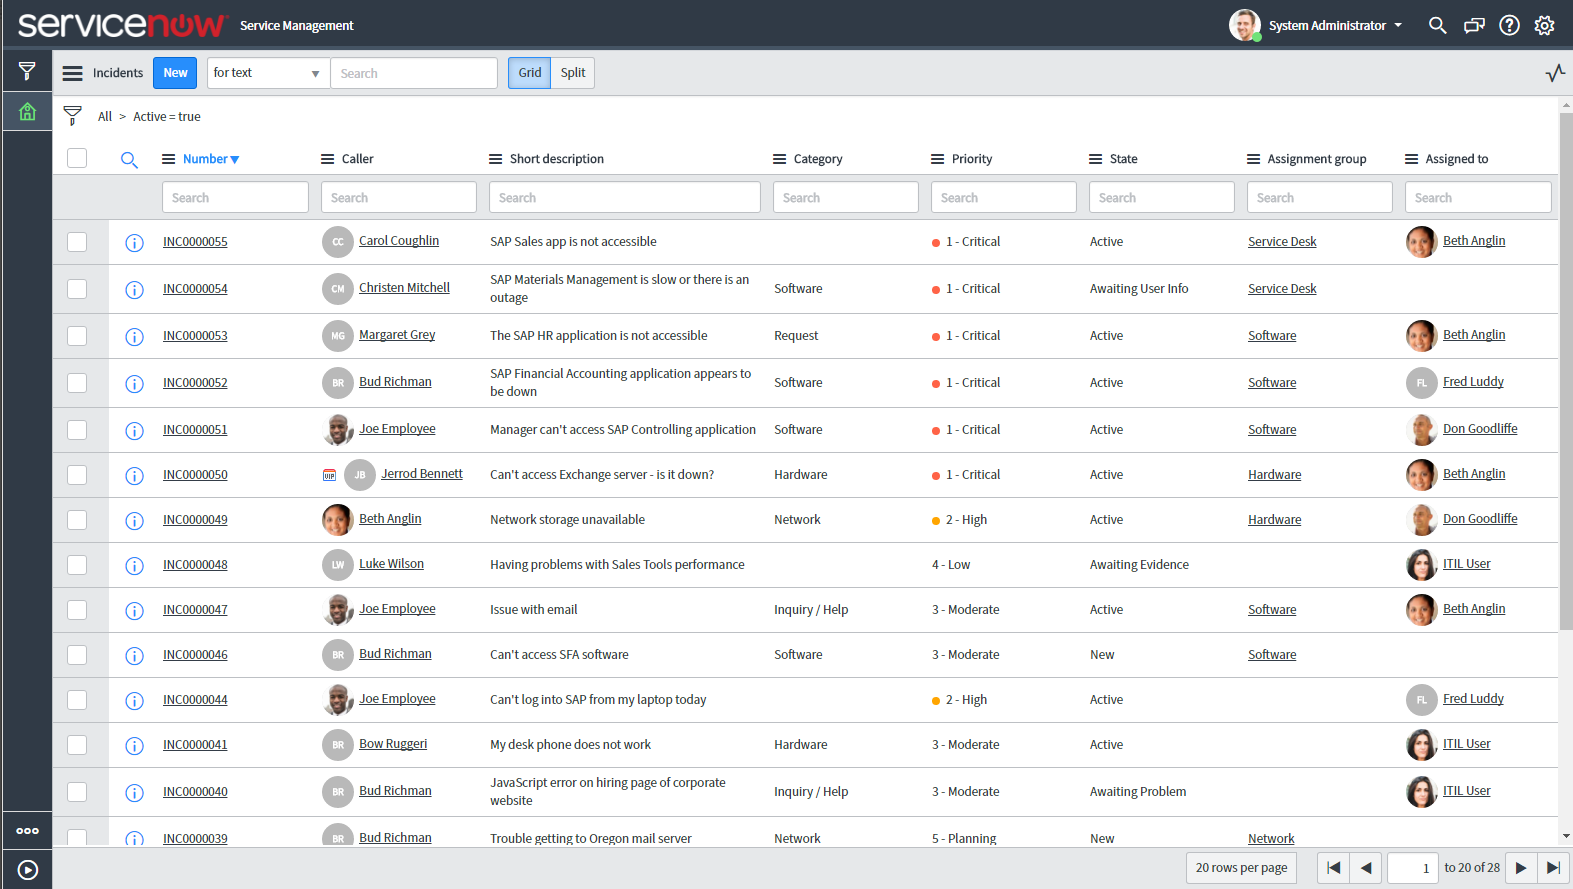Open Fred Luddy assigned to INC0000052
This screenshot has height=889, width=1573.
[1473, 382]
